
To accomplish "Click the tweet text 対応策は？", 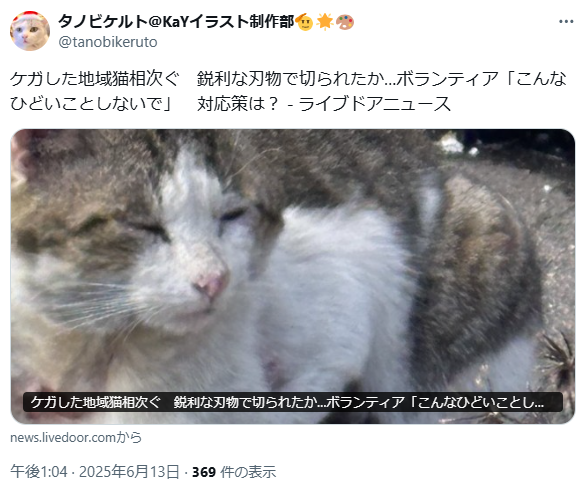I will tap(238, 104).
